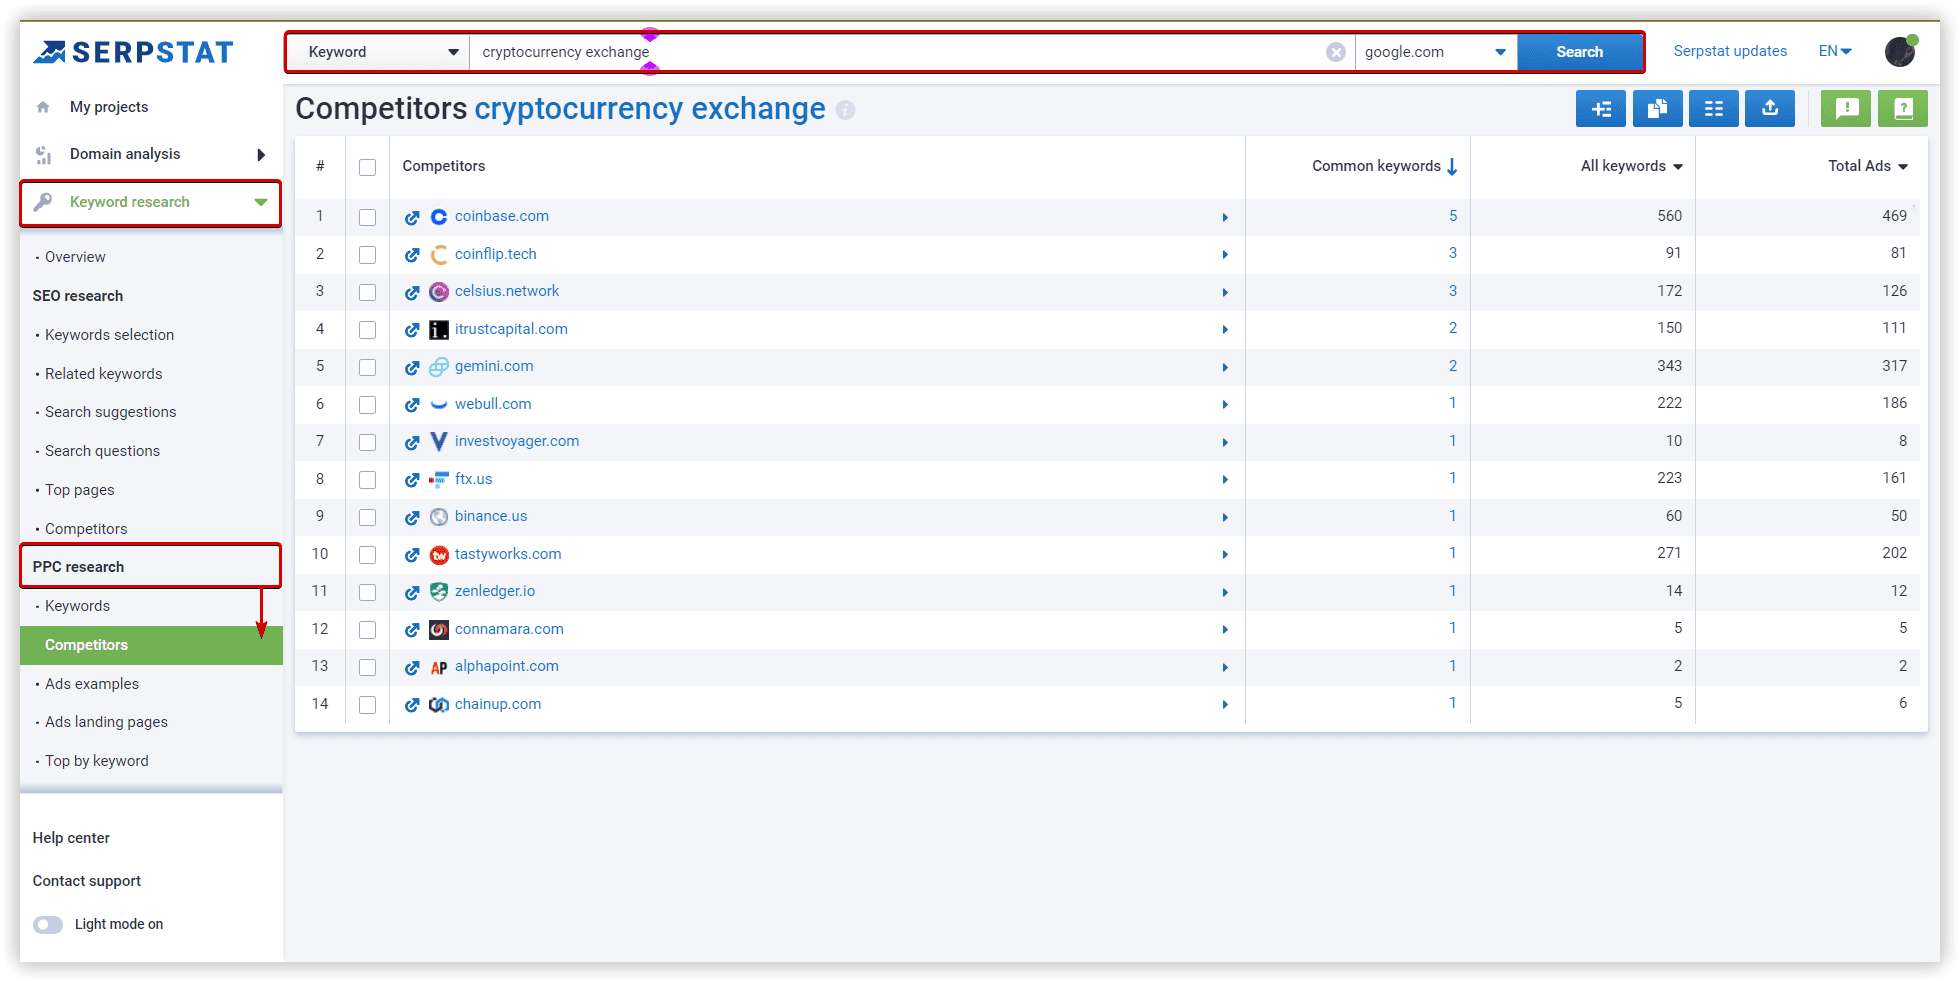Open the Contact support link
The image size is (1960, 982).
87,881
